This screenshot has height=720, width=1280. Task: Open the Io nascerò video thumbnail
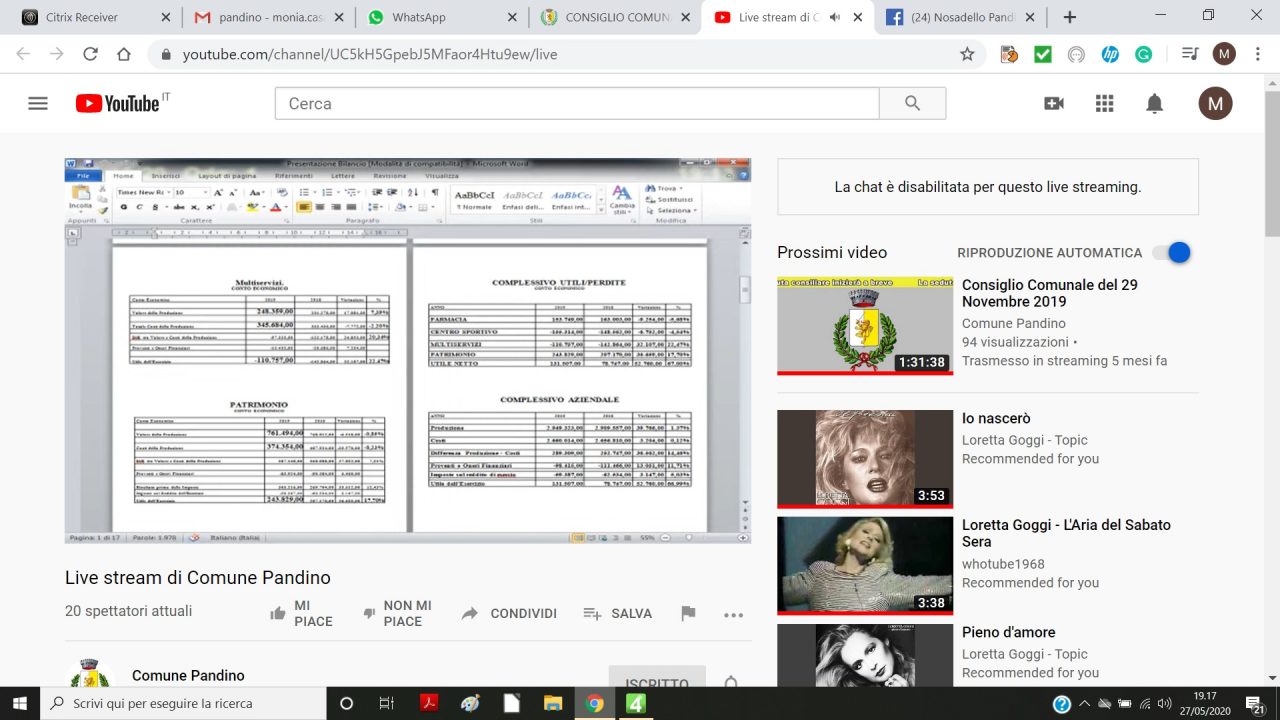pyautogui.click(x=865, y=459)
